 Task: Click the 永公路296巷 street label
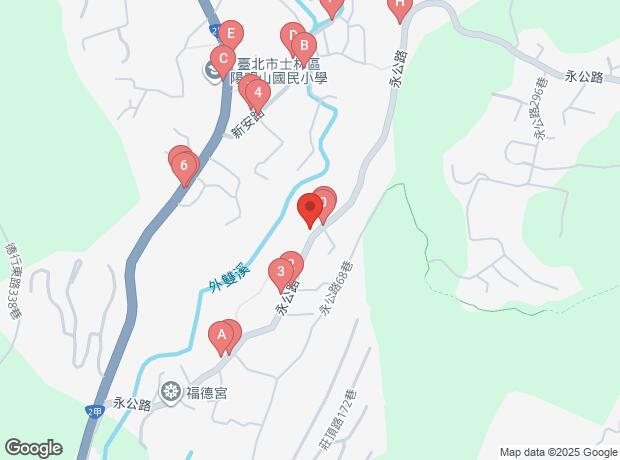(541, 108)
